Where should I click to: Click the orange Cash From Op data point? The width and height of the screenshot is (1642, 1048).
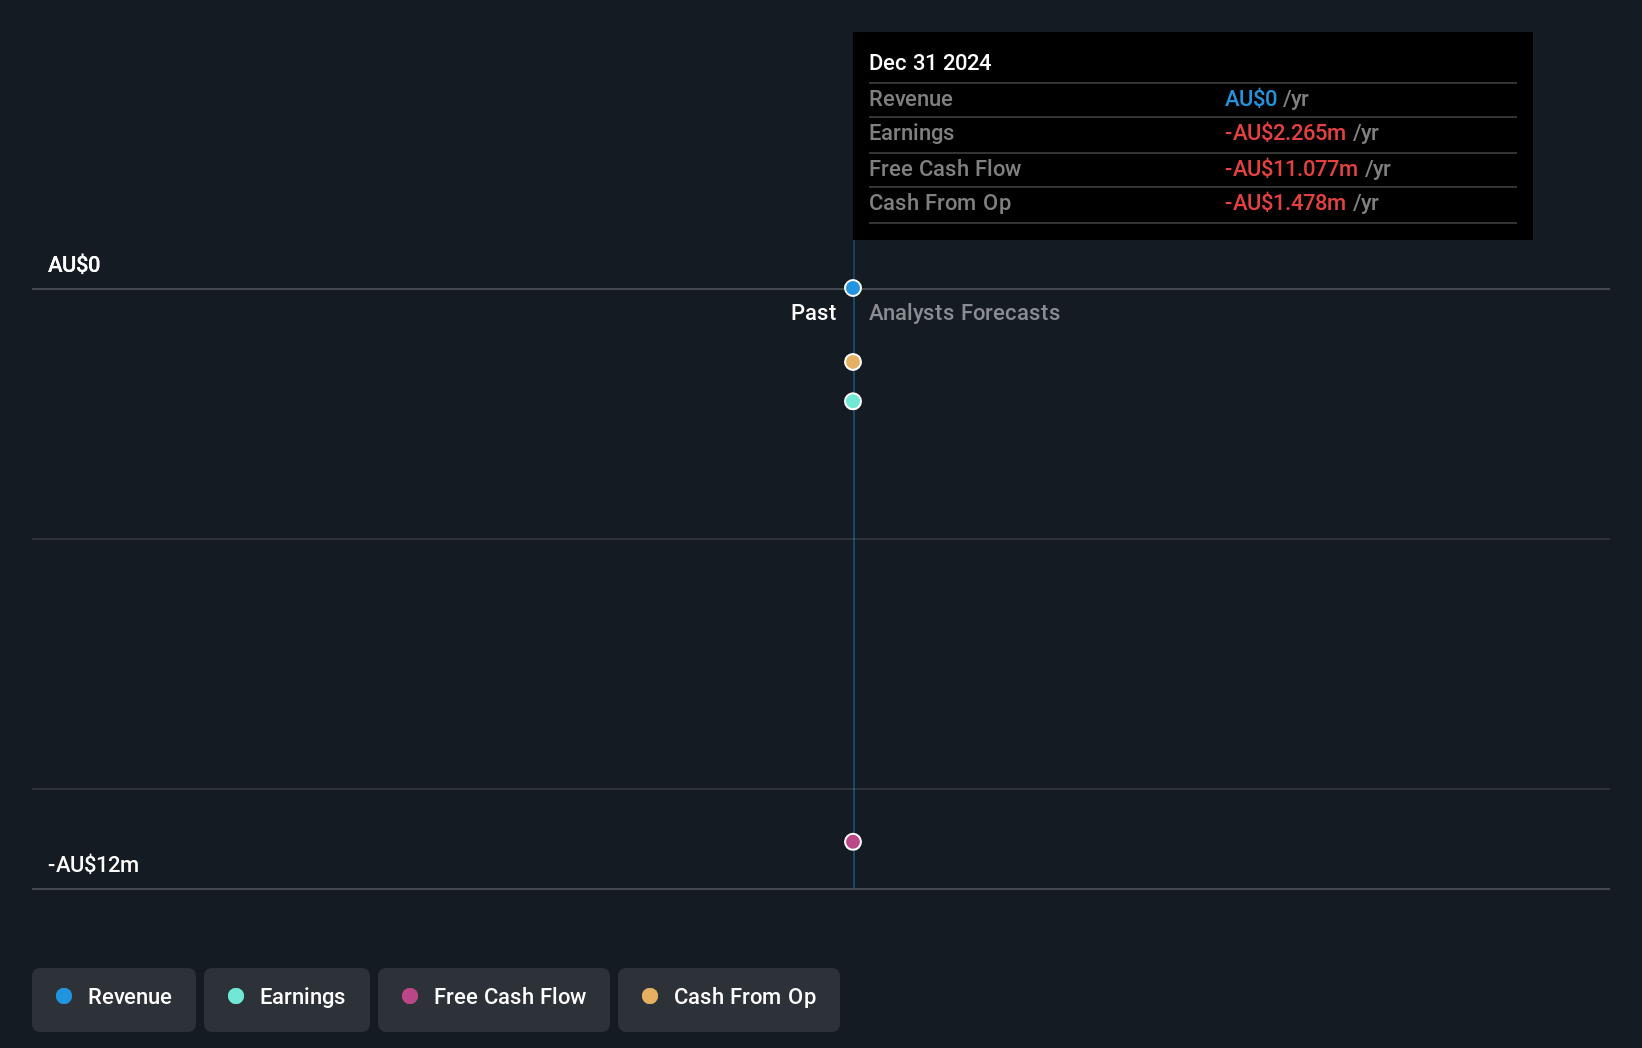(x=853, y=362)
